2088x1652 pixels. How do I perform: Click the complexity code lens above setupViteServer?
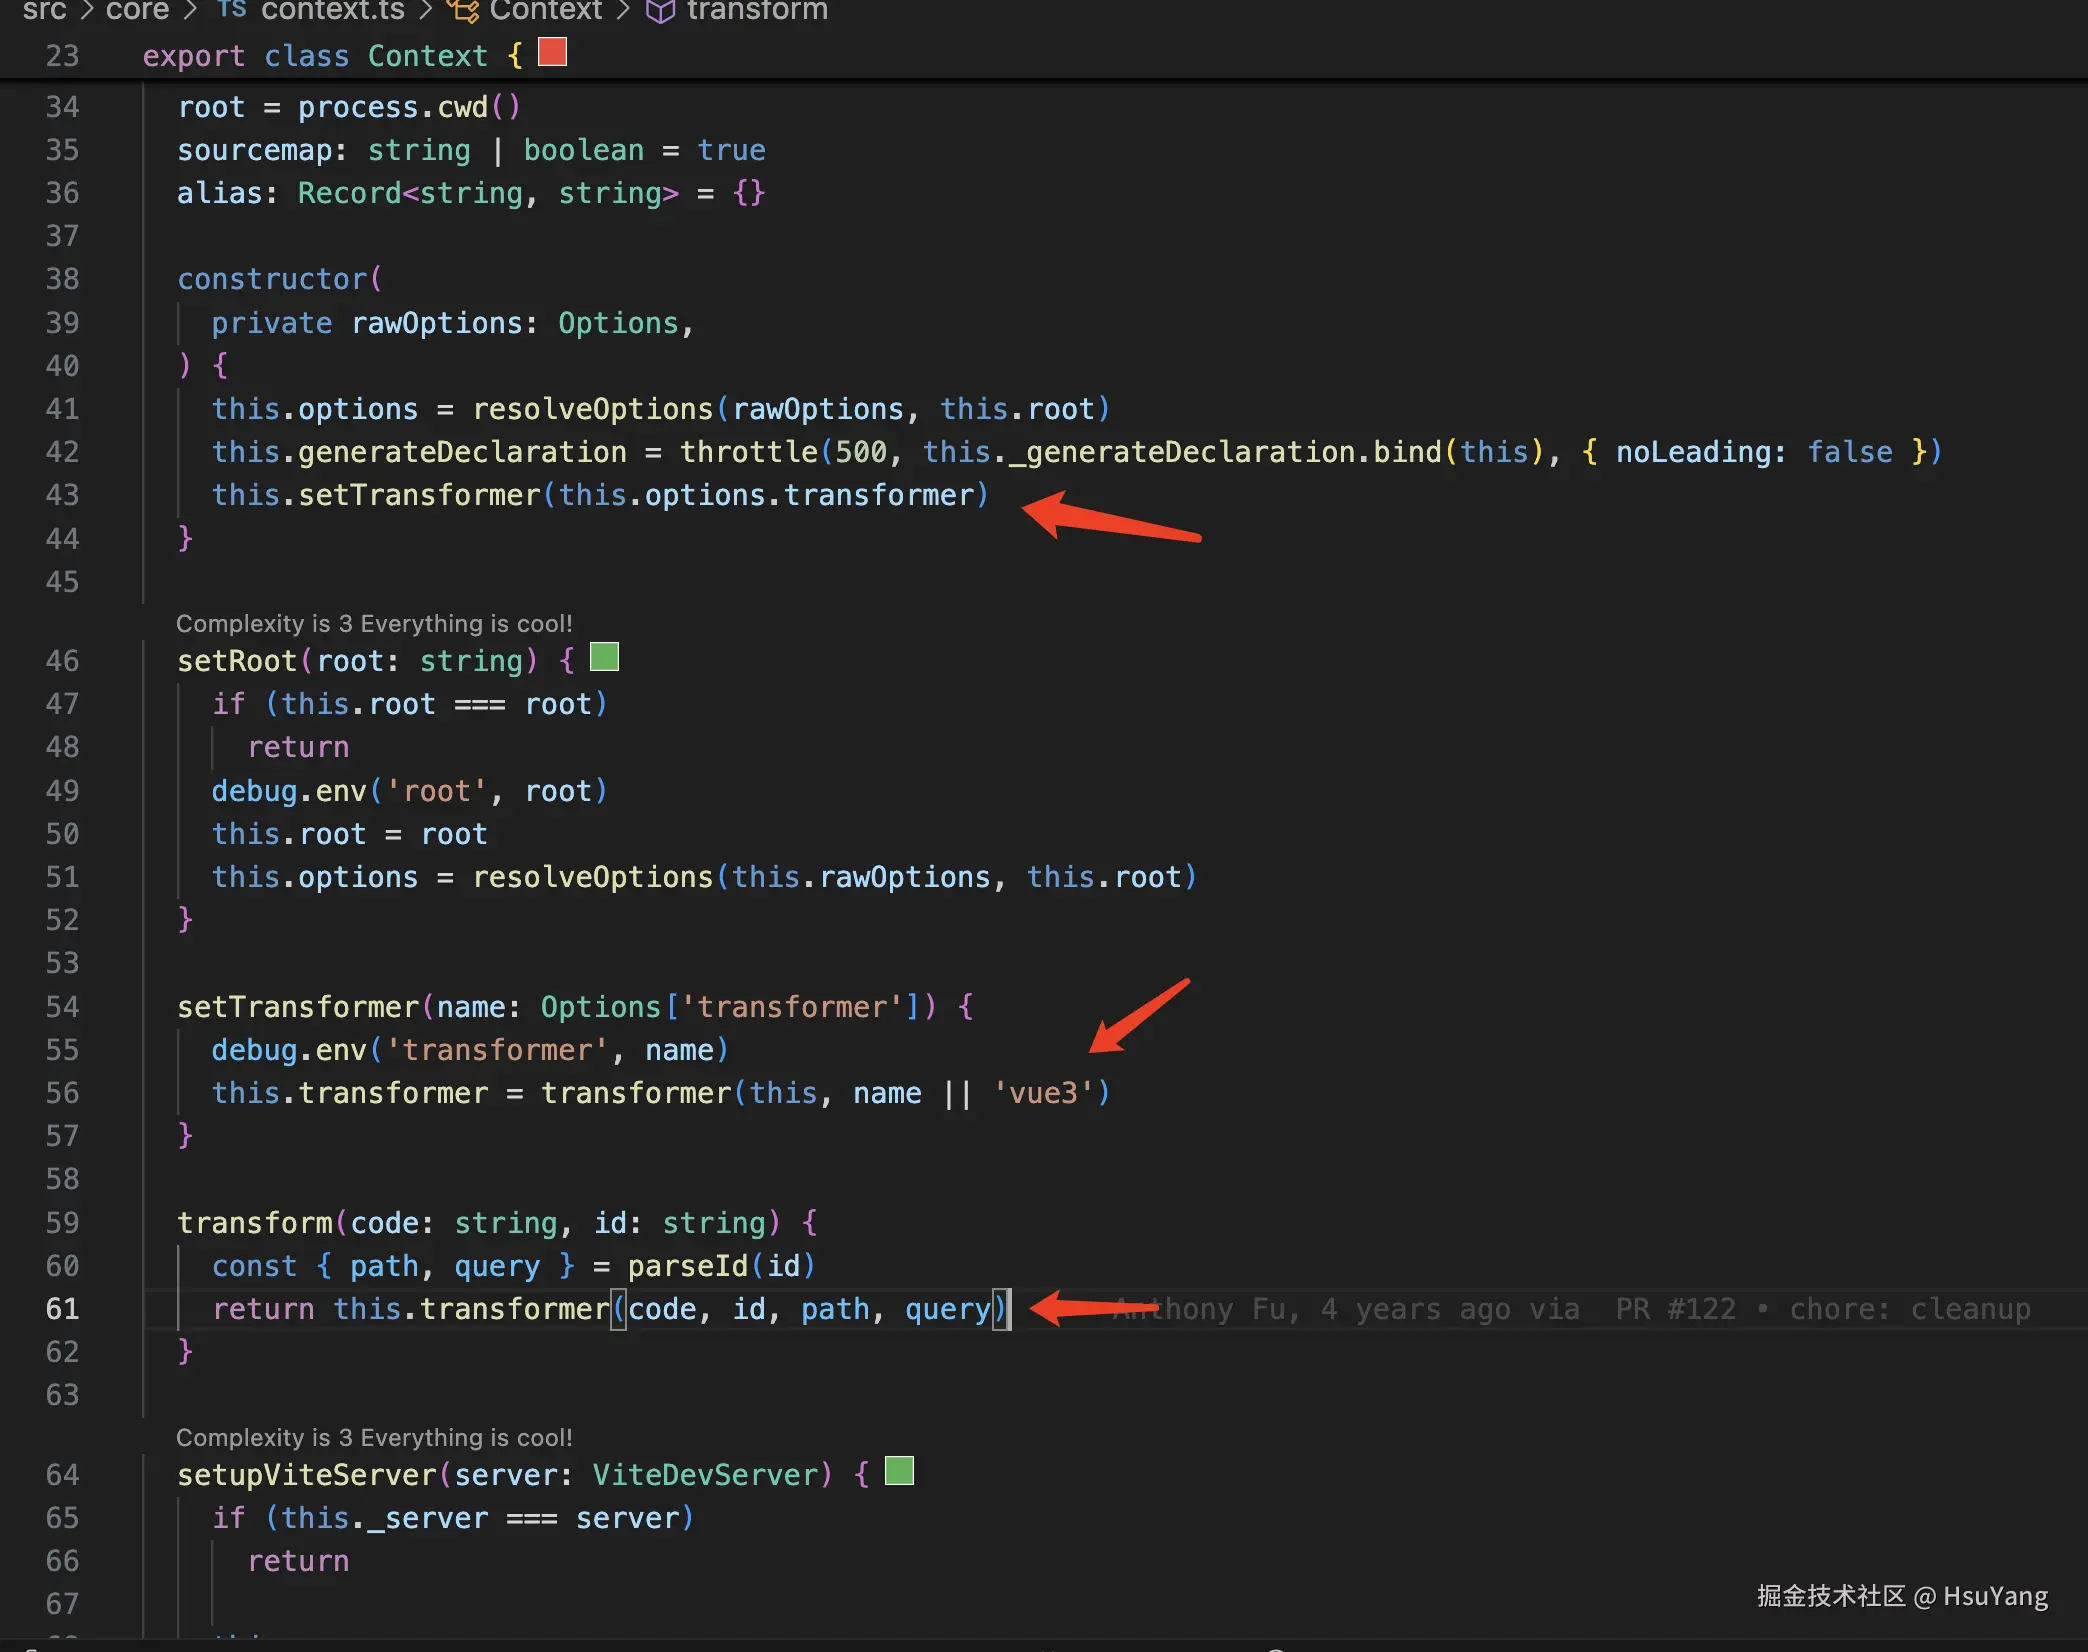point(374,1437)
